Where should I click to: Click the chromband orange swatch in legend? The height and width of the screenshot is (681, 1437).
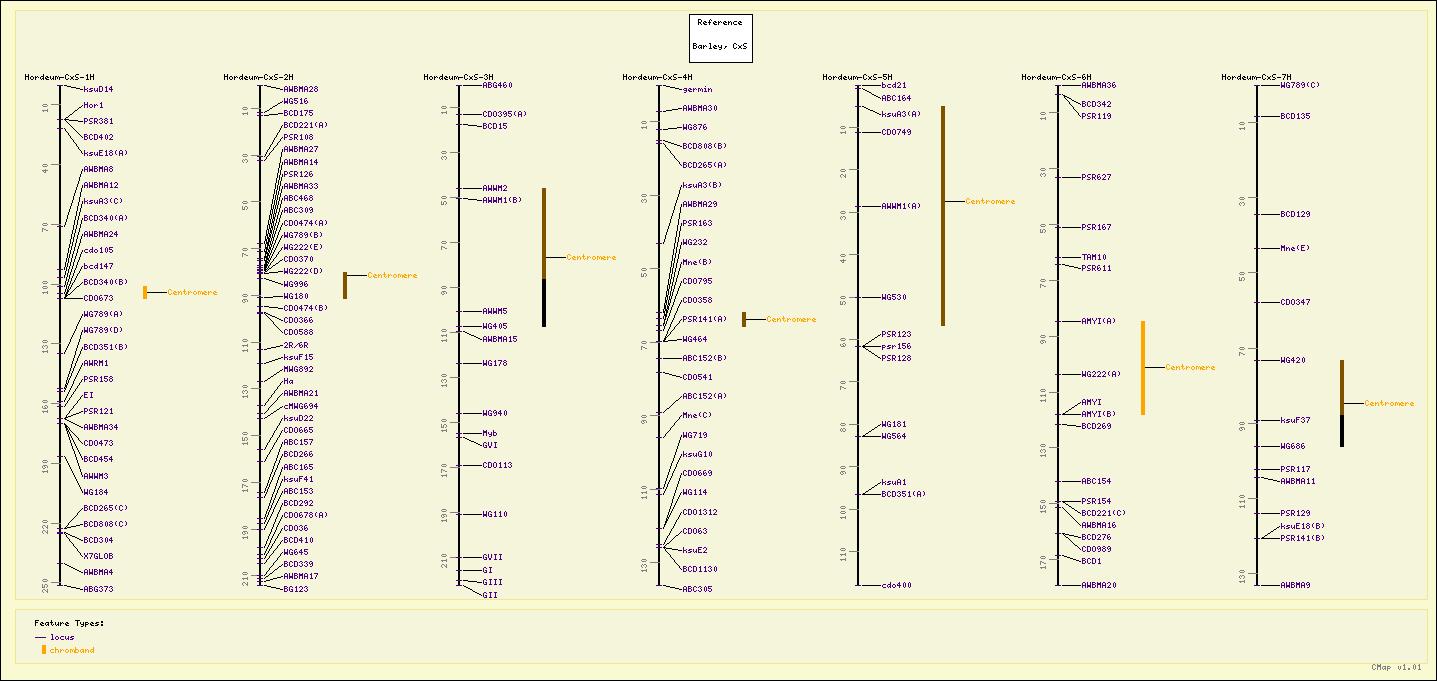pyautogui.click(x=43, y=650)
